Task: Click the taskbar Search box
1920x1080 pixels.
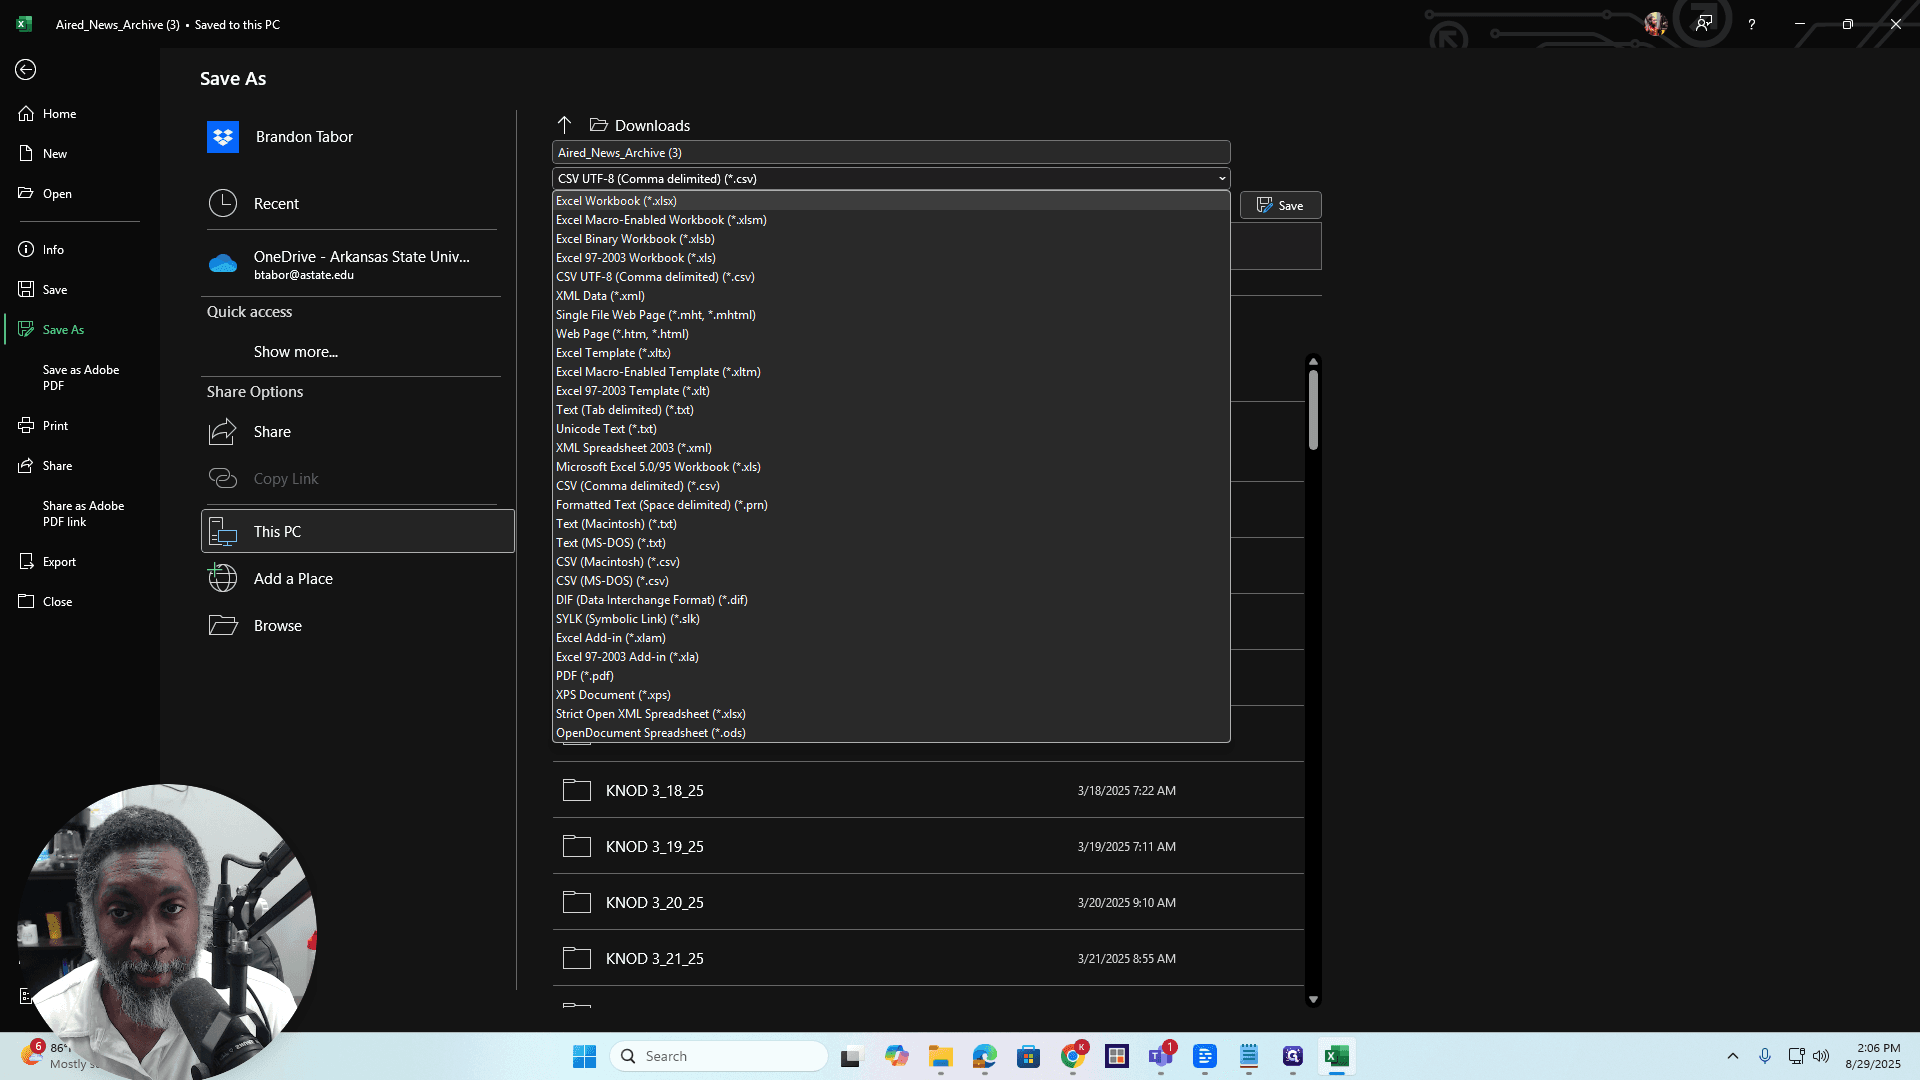Action: coord(719,1056)
